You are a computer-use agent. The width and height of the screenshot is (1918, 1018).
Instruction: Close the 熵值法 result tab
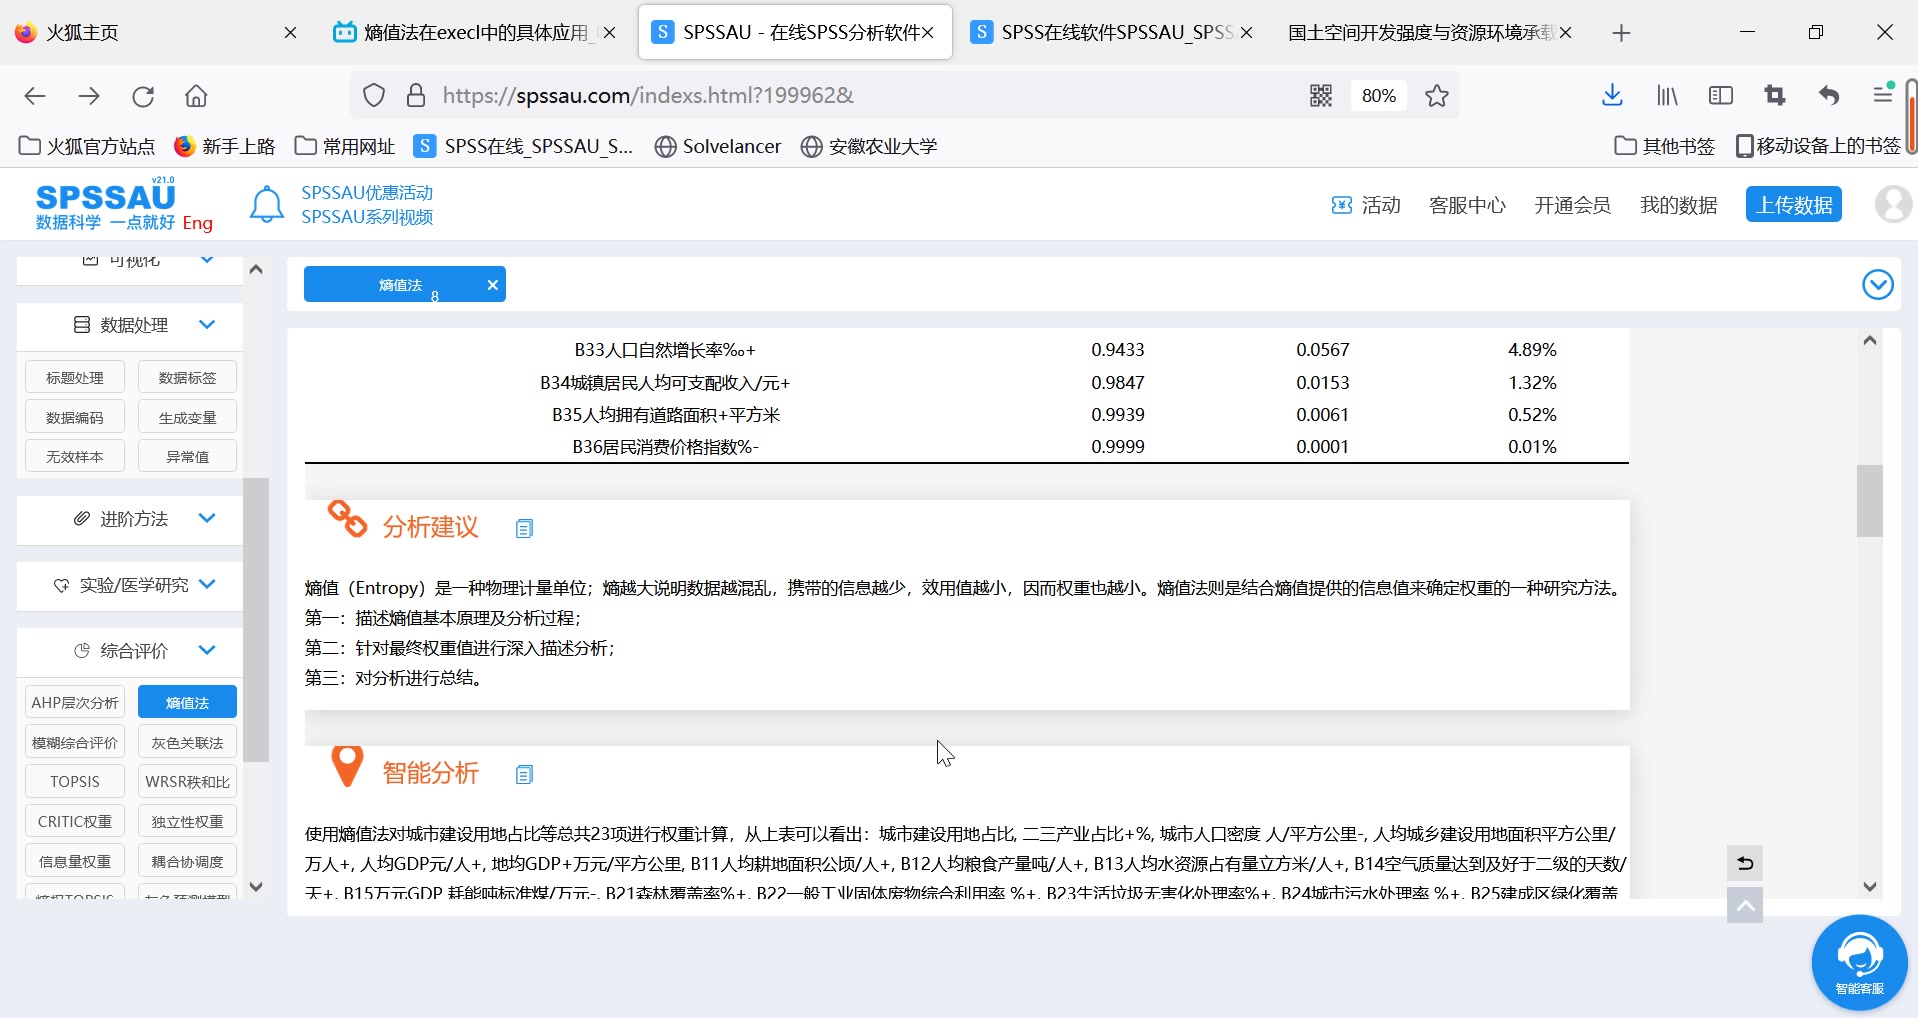click(x=492, y=285)
